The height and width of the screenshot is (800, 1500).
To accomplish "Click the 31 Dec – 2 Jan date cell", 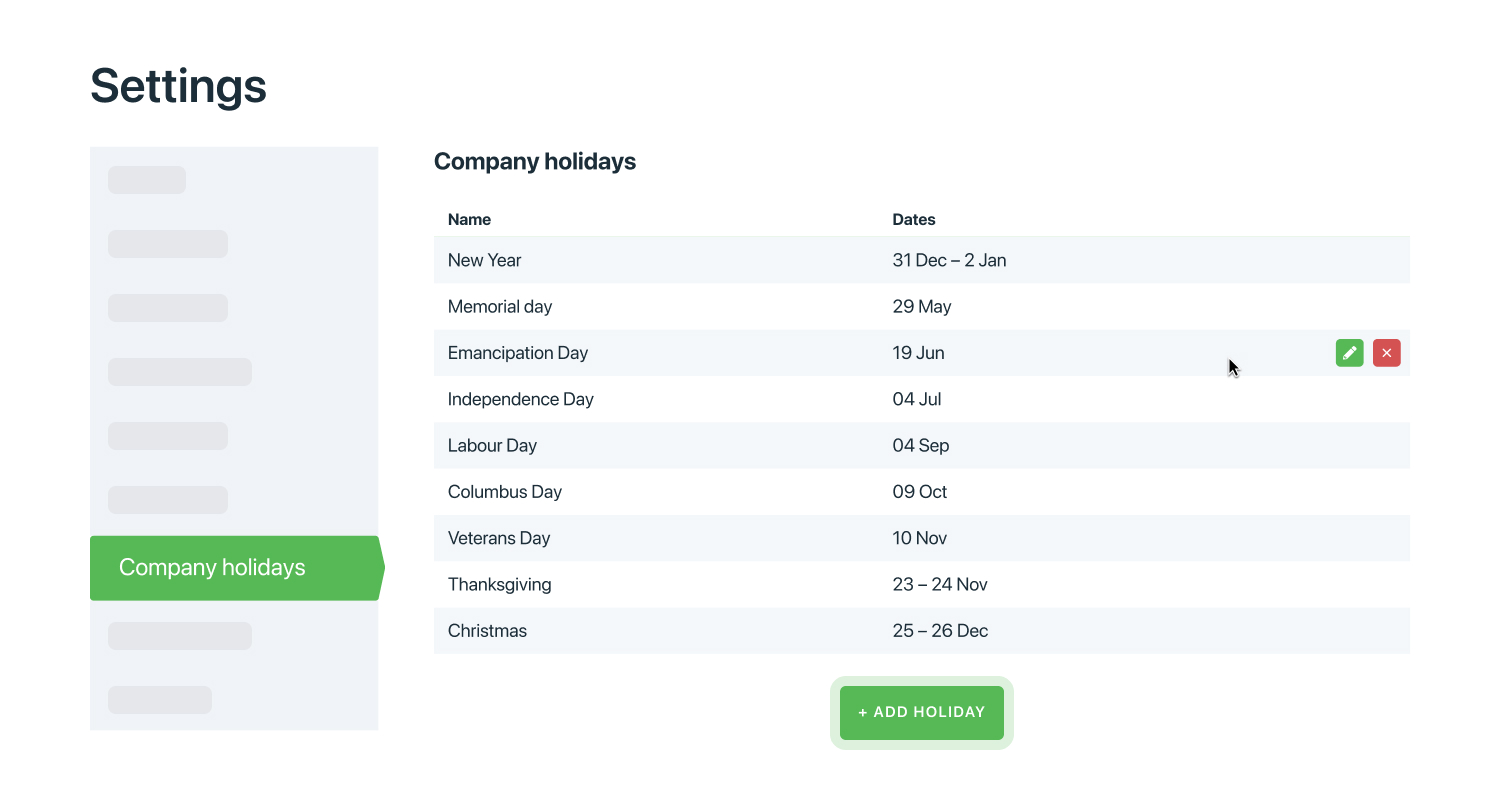I will click(949, 260).
